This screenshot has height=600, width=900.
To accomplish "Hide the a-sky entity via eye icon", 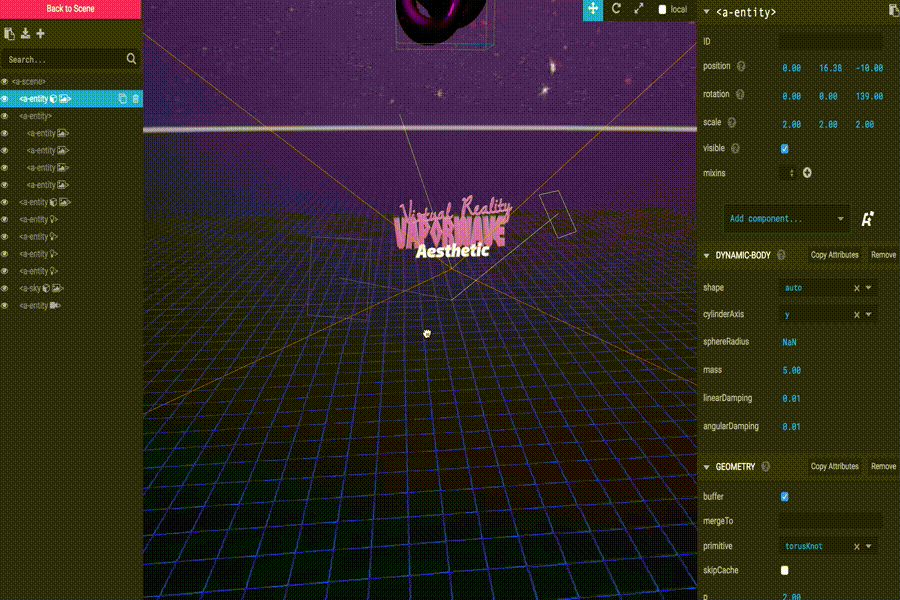I will (5, 288).
